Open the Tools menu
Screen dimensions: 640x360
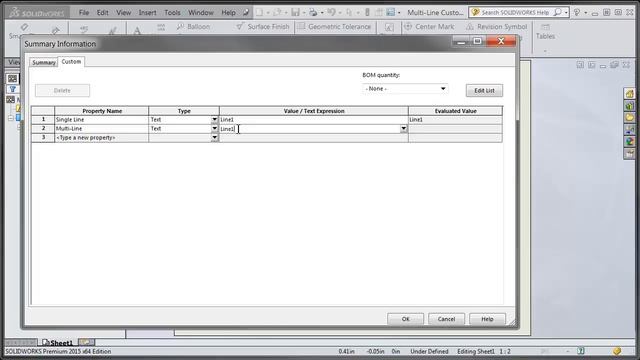coord(172,13)
